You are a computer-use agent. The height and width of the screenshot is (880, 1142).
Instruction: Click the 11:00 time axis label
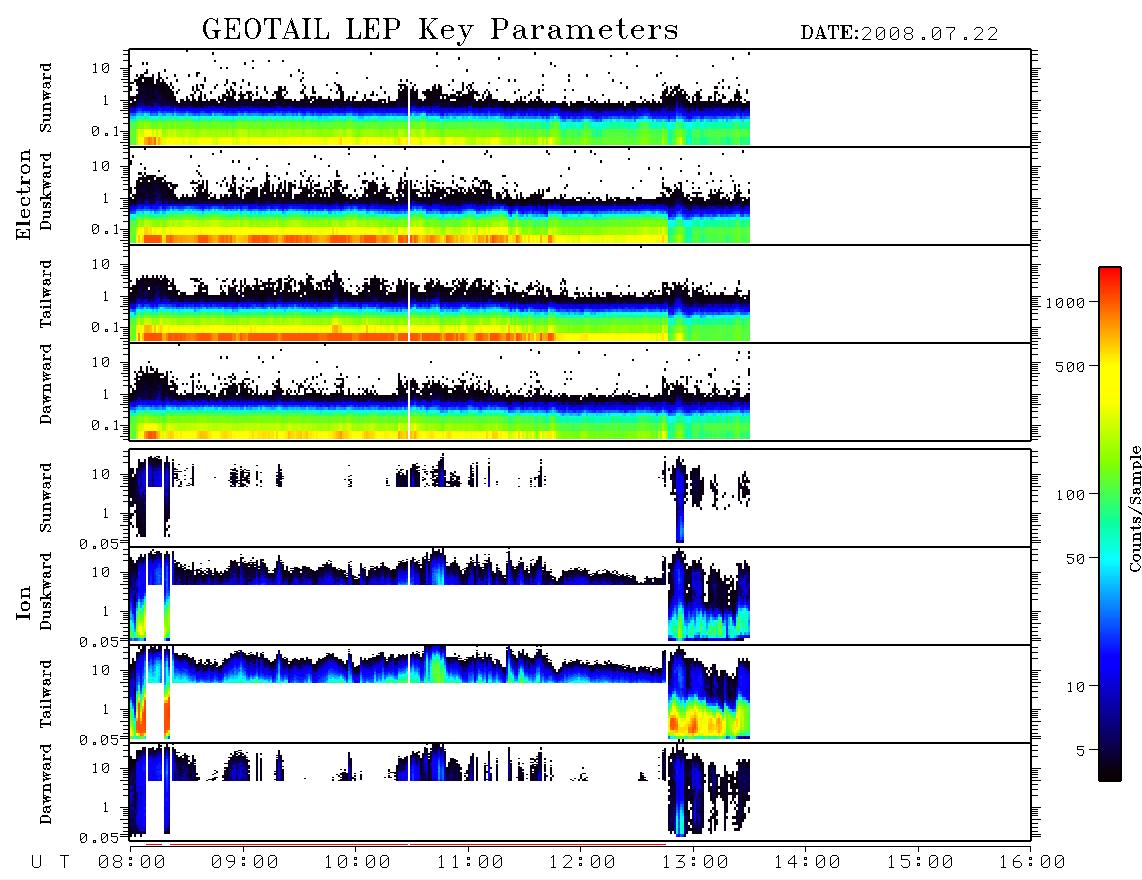(470, 862)
